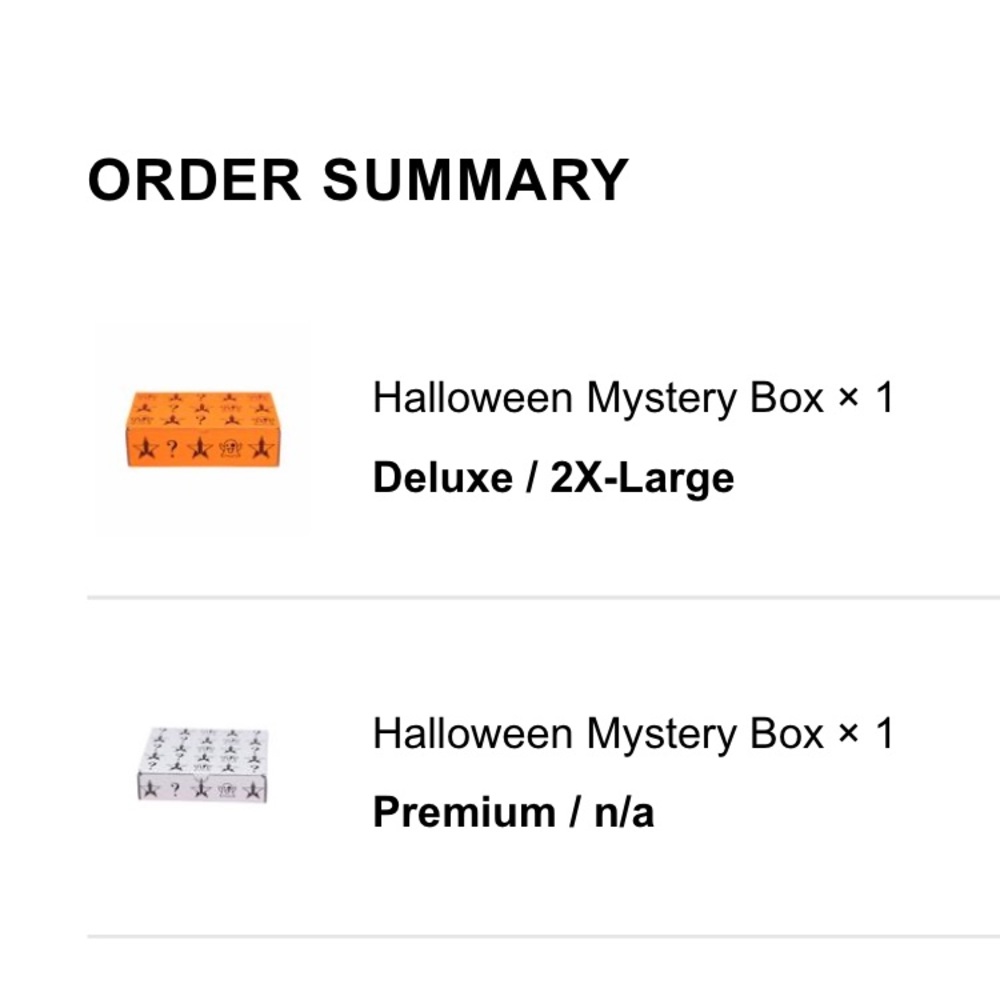The image size is (1000, 1000).
Task: Tap the skull icon on the white box
Action: click(227, 790)
